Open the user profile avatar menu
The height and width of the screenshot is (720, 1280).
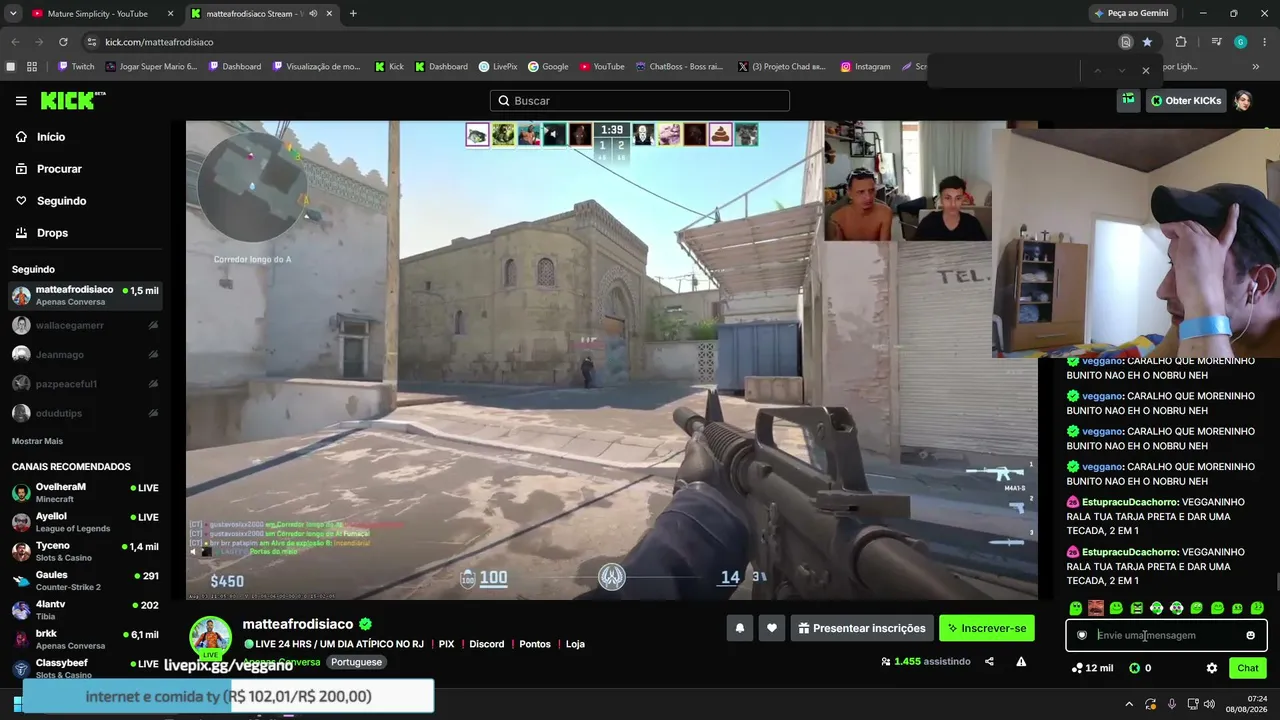click(x=1243, y=101)
